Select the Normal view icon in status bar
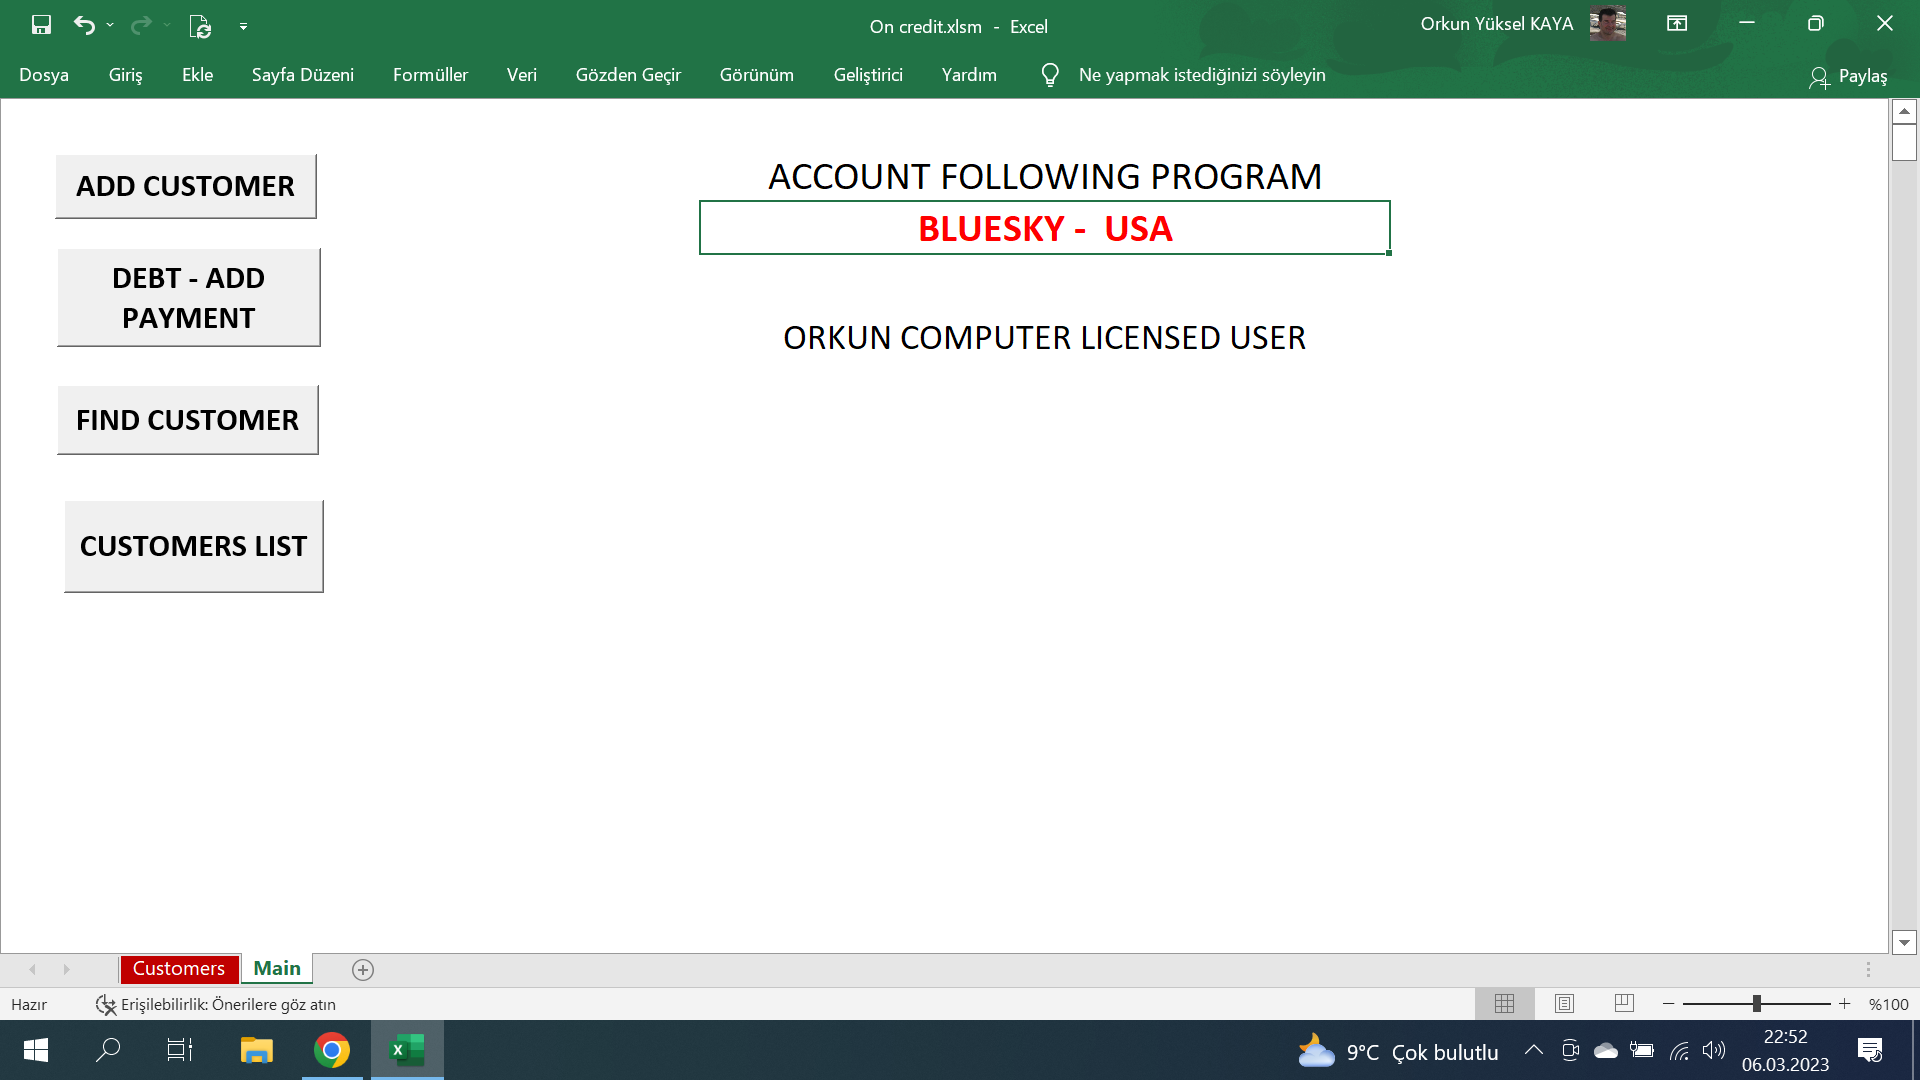This screenshot has height=1080, width=1920. coord(1504,1003)
